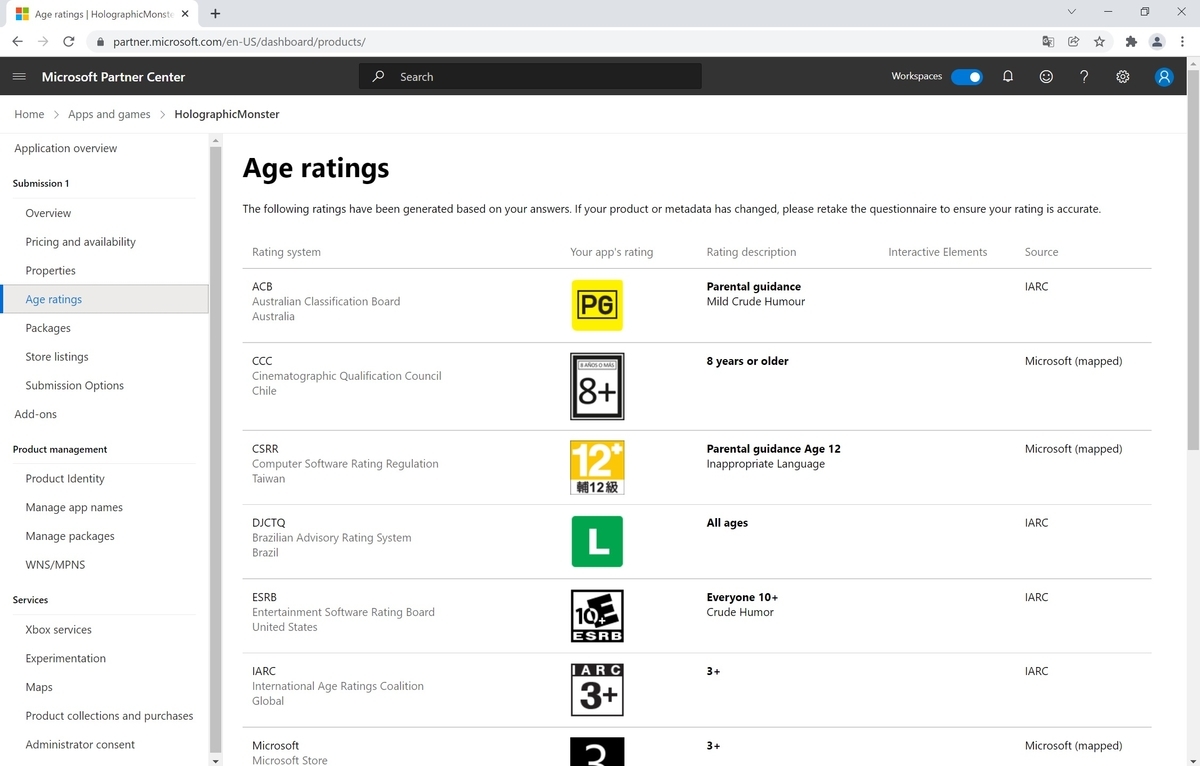This screenshot has width=1200, height=766.
Task: Click the 'Mild Crude Humour' descriptor
Action: pos(756,301)
